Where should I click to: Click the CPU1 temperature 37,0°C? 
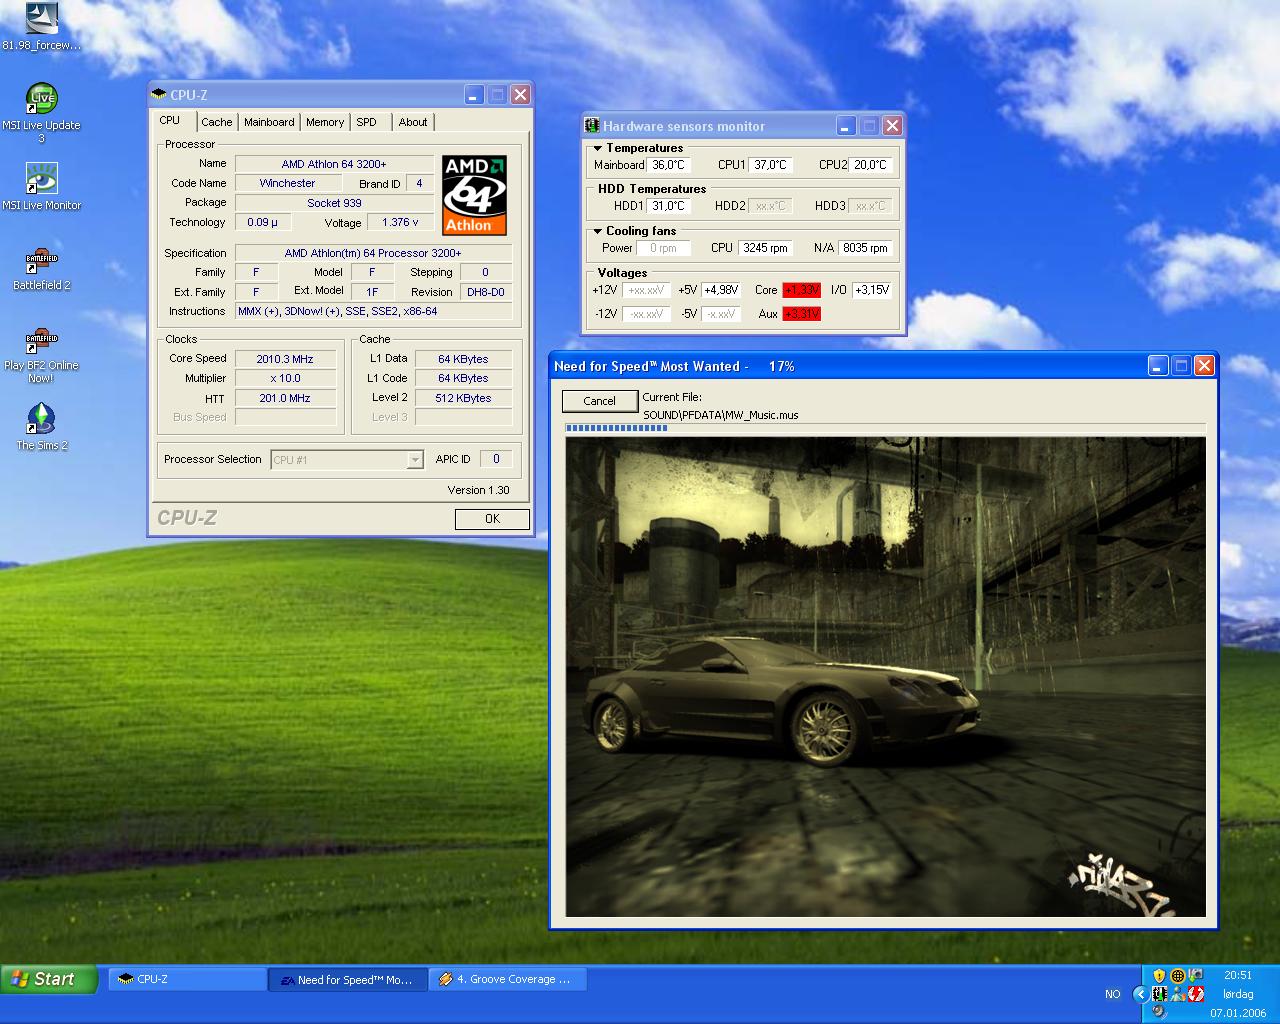pos(770,165)
